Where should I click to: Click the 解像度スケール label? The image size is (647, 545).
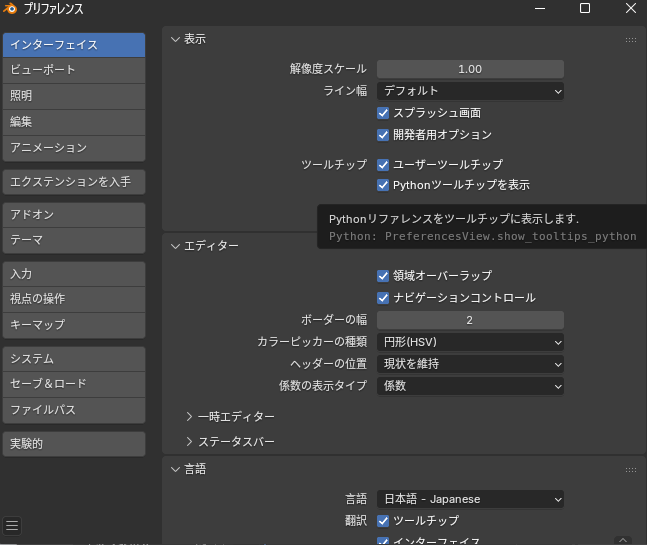pos(328,69)
